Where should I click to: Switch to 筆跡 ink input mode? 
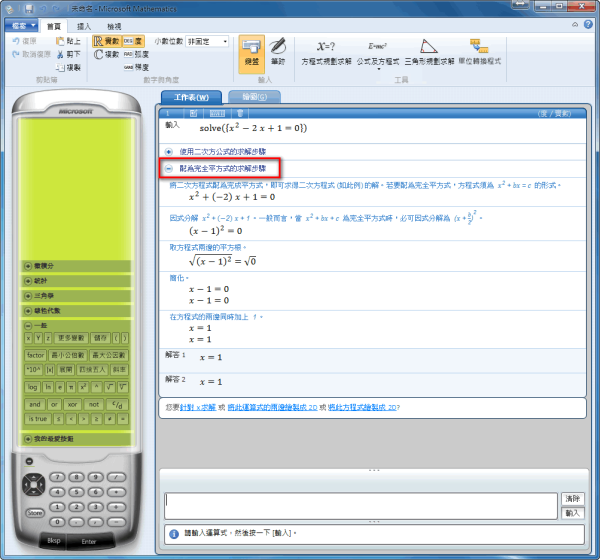278,53
